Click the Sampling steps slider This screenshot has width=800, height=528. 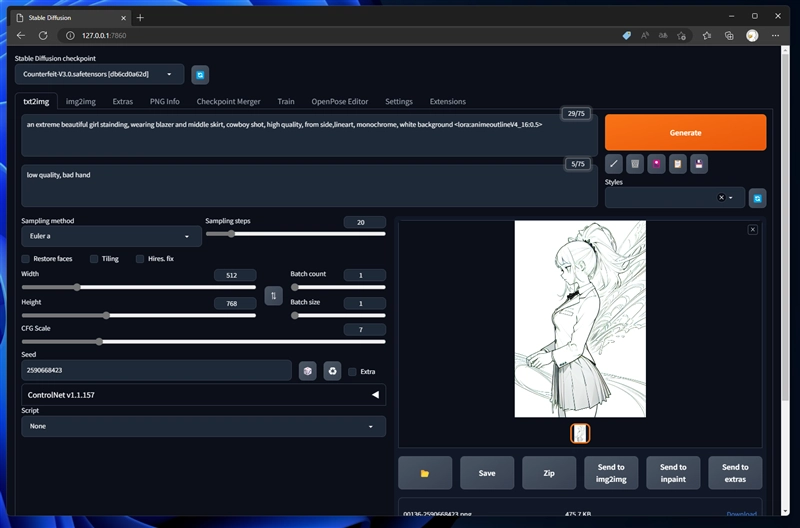(295, 234)
